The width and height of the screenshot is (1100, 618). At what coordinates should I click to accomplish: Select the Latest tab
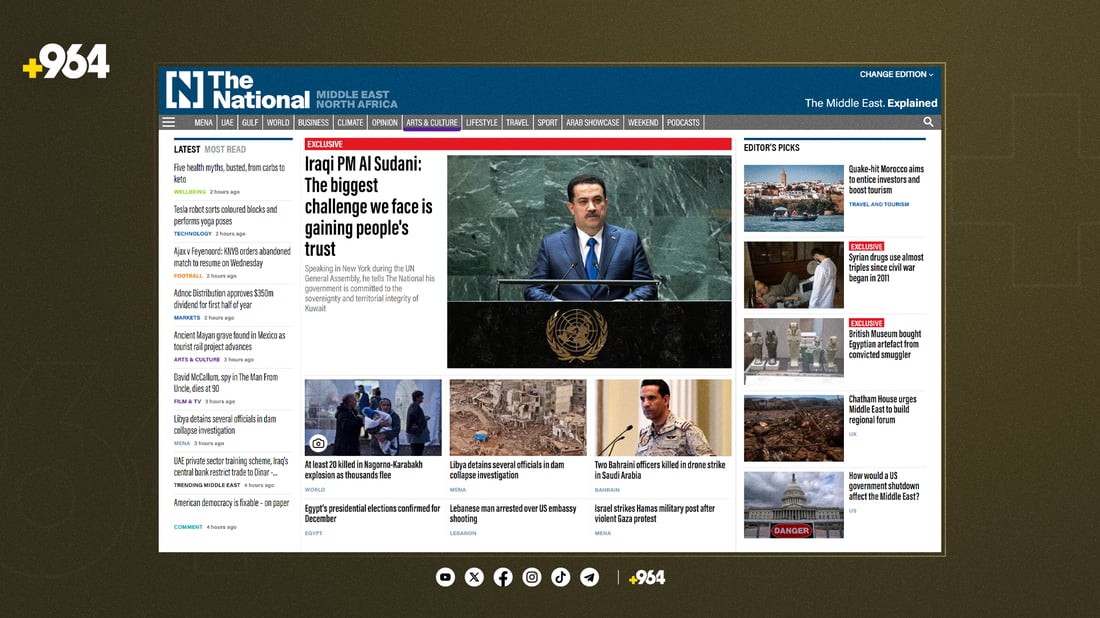(x=187, y=149)
